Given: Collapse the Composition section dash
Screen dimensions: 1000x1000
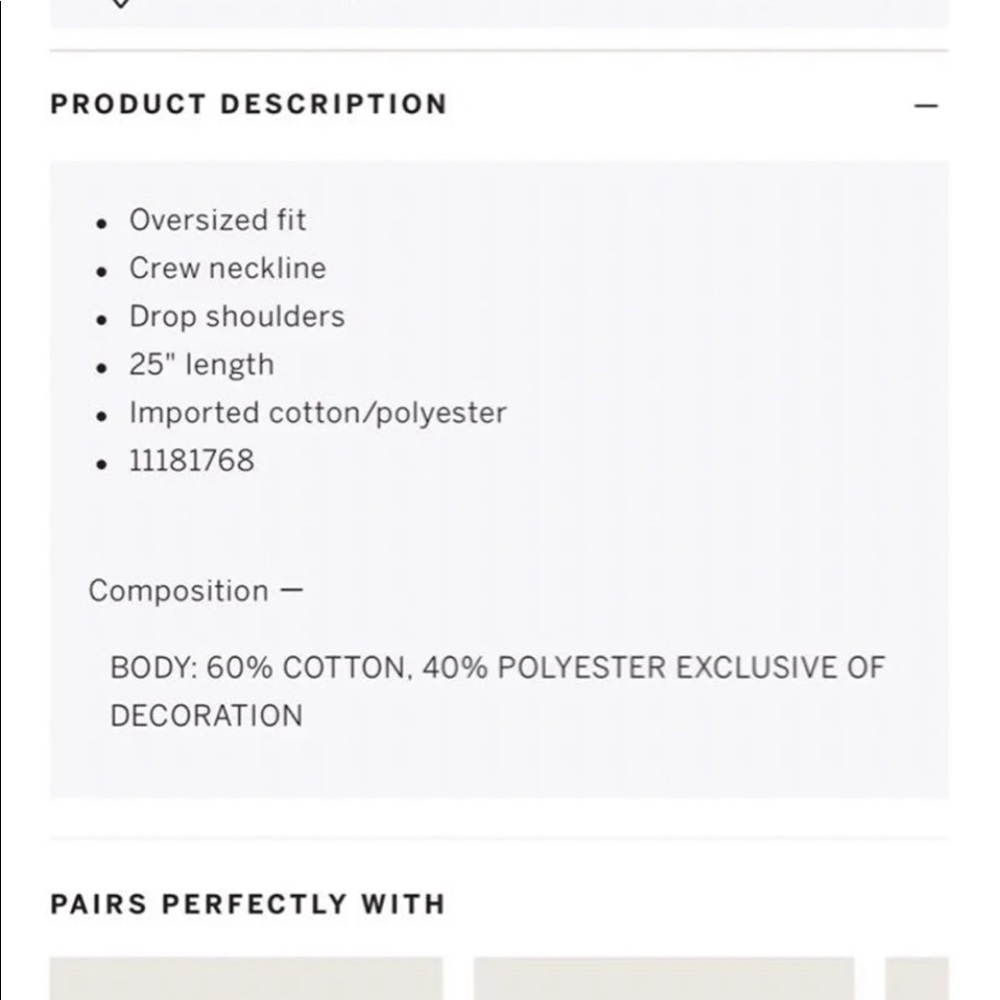Looking at the screenshot, I should [291, 590].
